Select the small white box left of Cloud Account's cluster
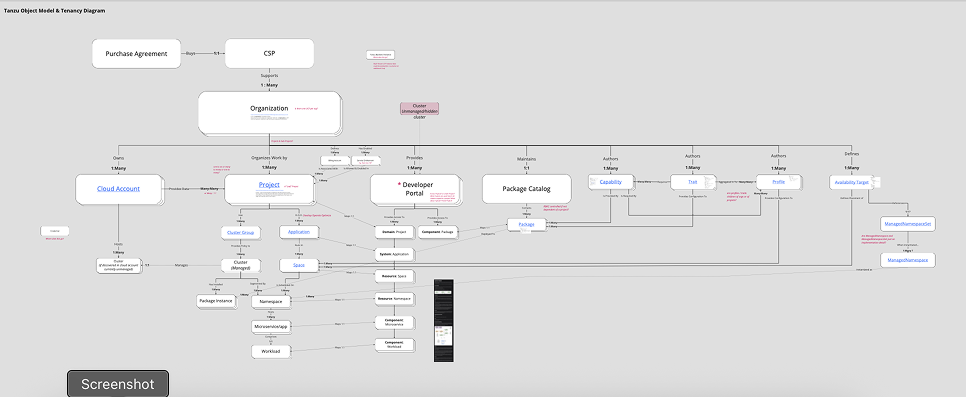Viewport: 966px width, 397px height. tap(55, 231)
